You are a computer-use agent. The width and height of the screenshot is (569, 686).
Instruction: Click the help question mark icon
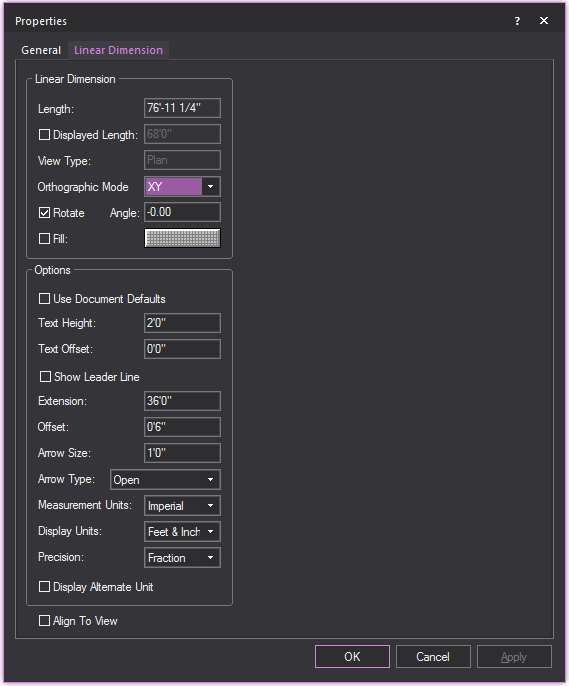pos(517,21)
